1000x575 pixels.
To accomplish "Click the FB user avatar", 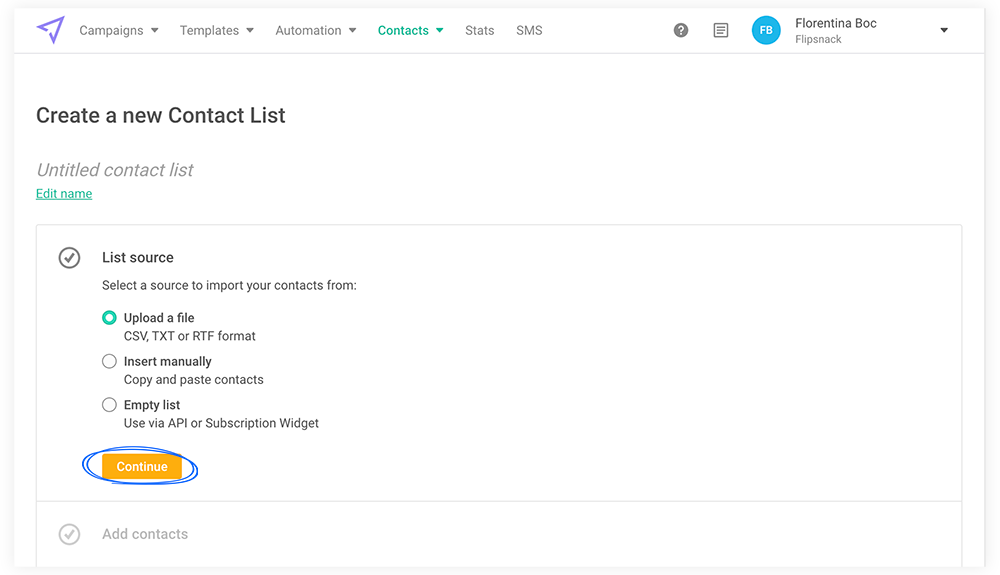I will point(766,30).
